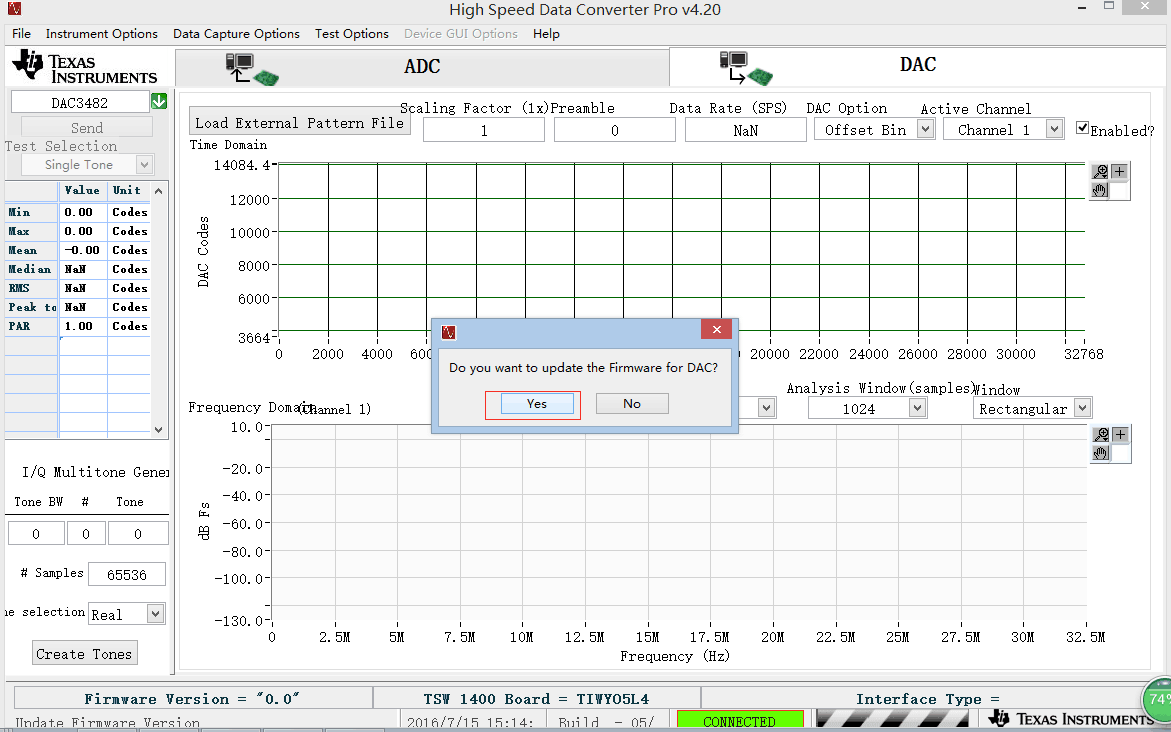Click the PAR value 1.00 cell
This screenshot has height=732, width=1171.
[x=83, y=326]
